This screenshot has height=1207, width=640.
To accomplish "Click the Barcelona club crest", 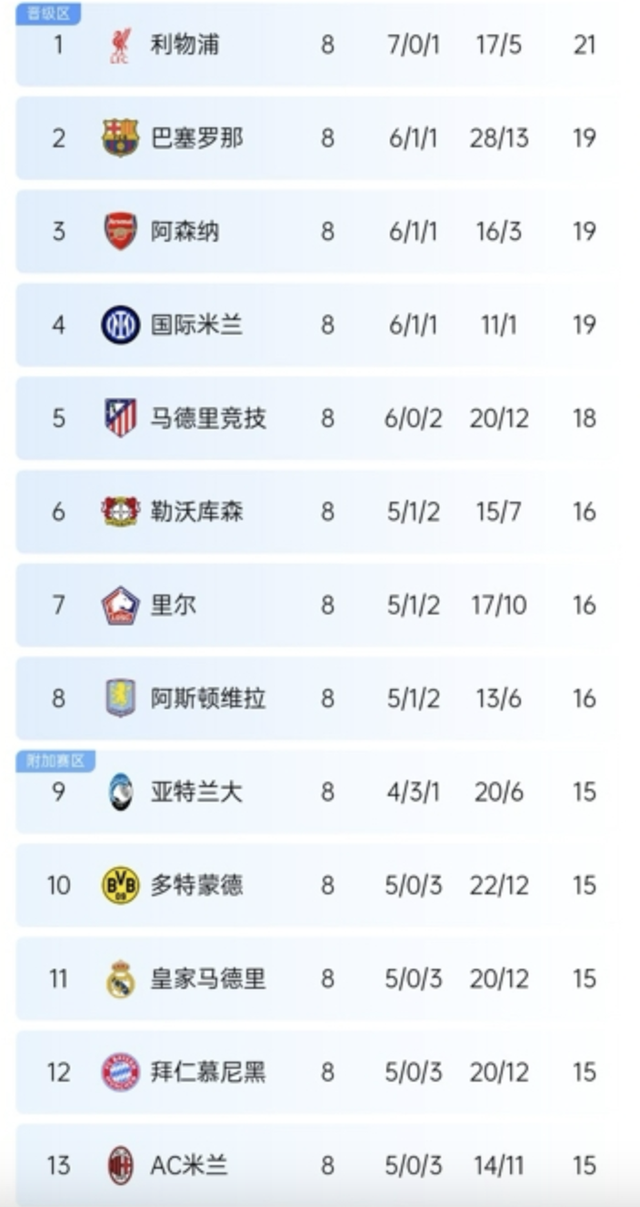I will pos(120,138).
